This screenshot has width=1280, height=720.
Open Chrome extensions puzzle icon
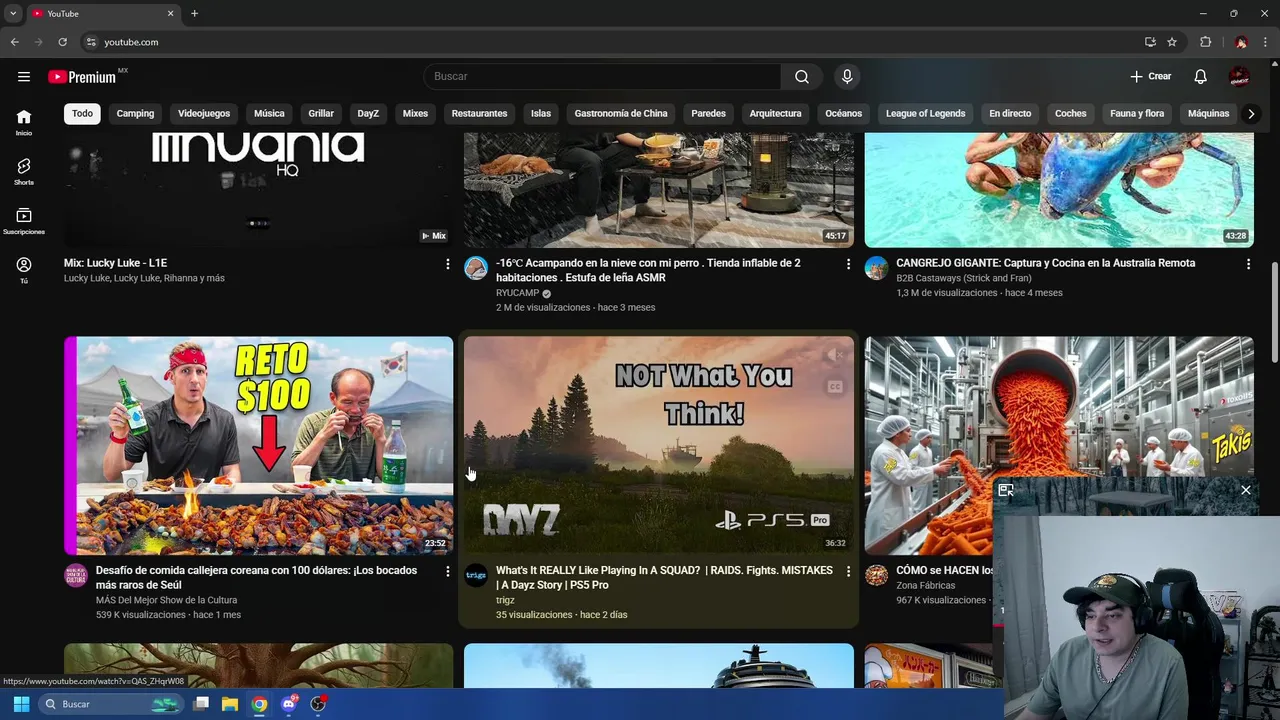point(1205,42)
